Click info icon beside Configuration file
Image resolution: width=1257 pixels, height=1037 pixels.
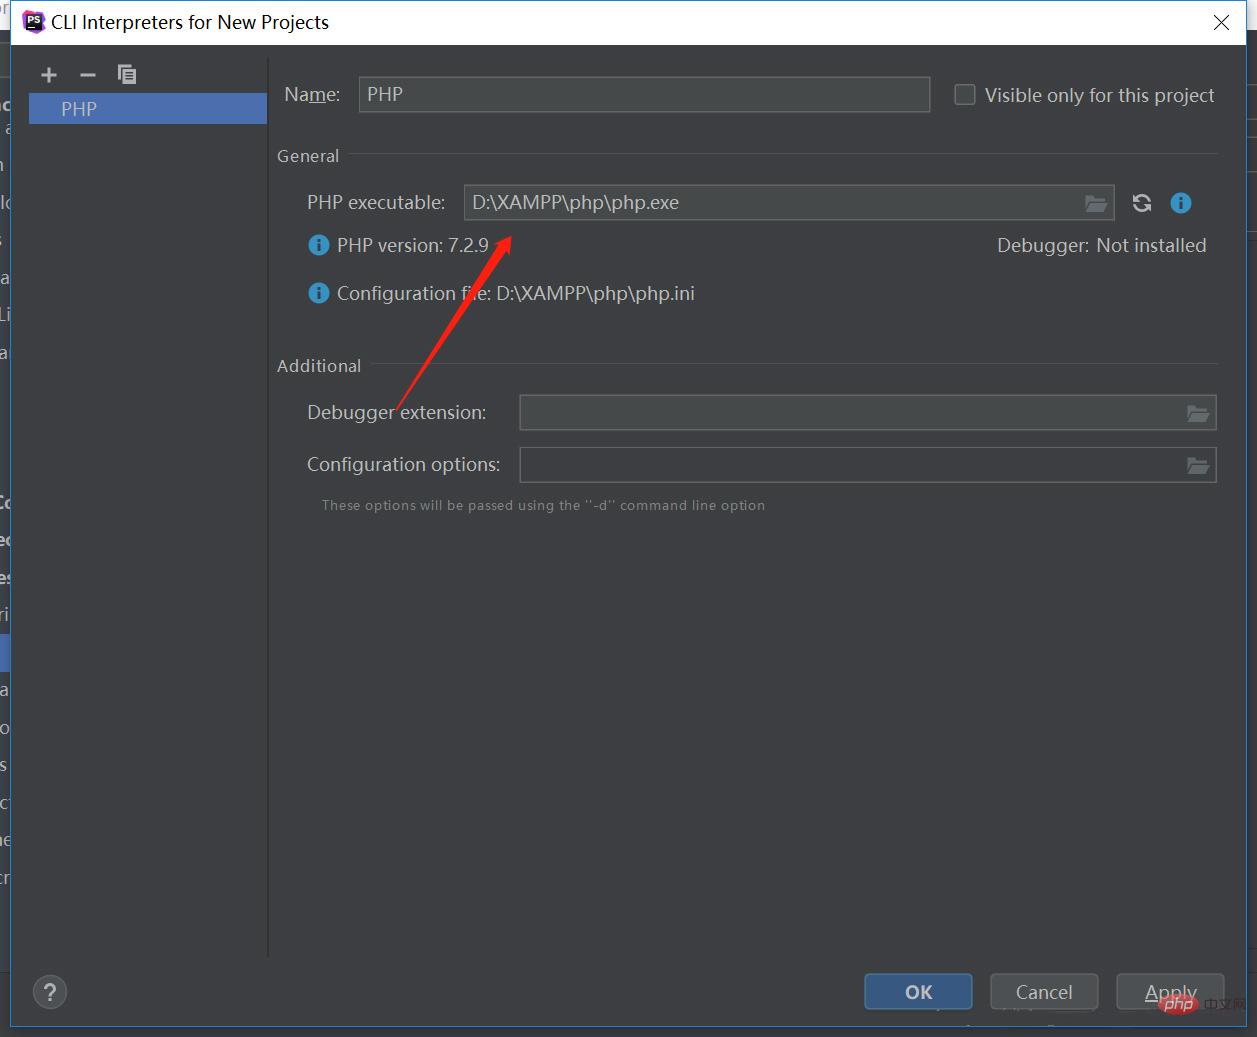[318, 293]
